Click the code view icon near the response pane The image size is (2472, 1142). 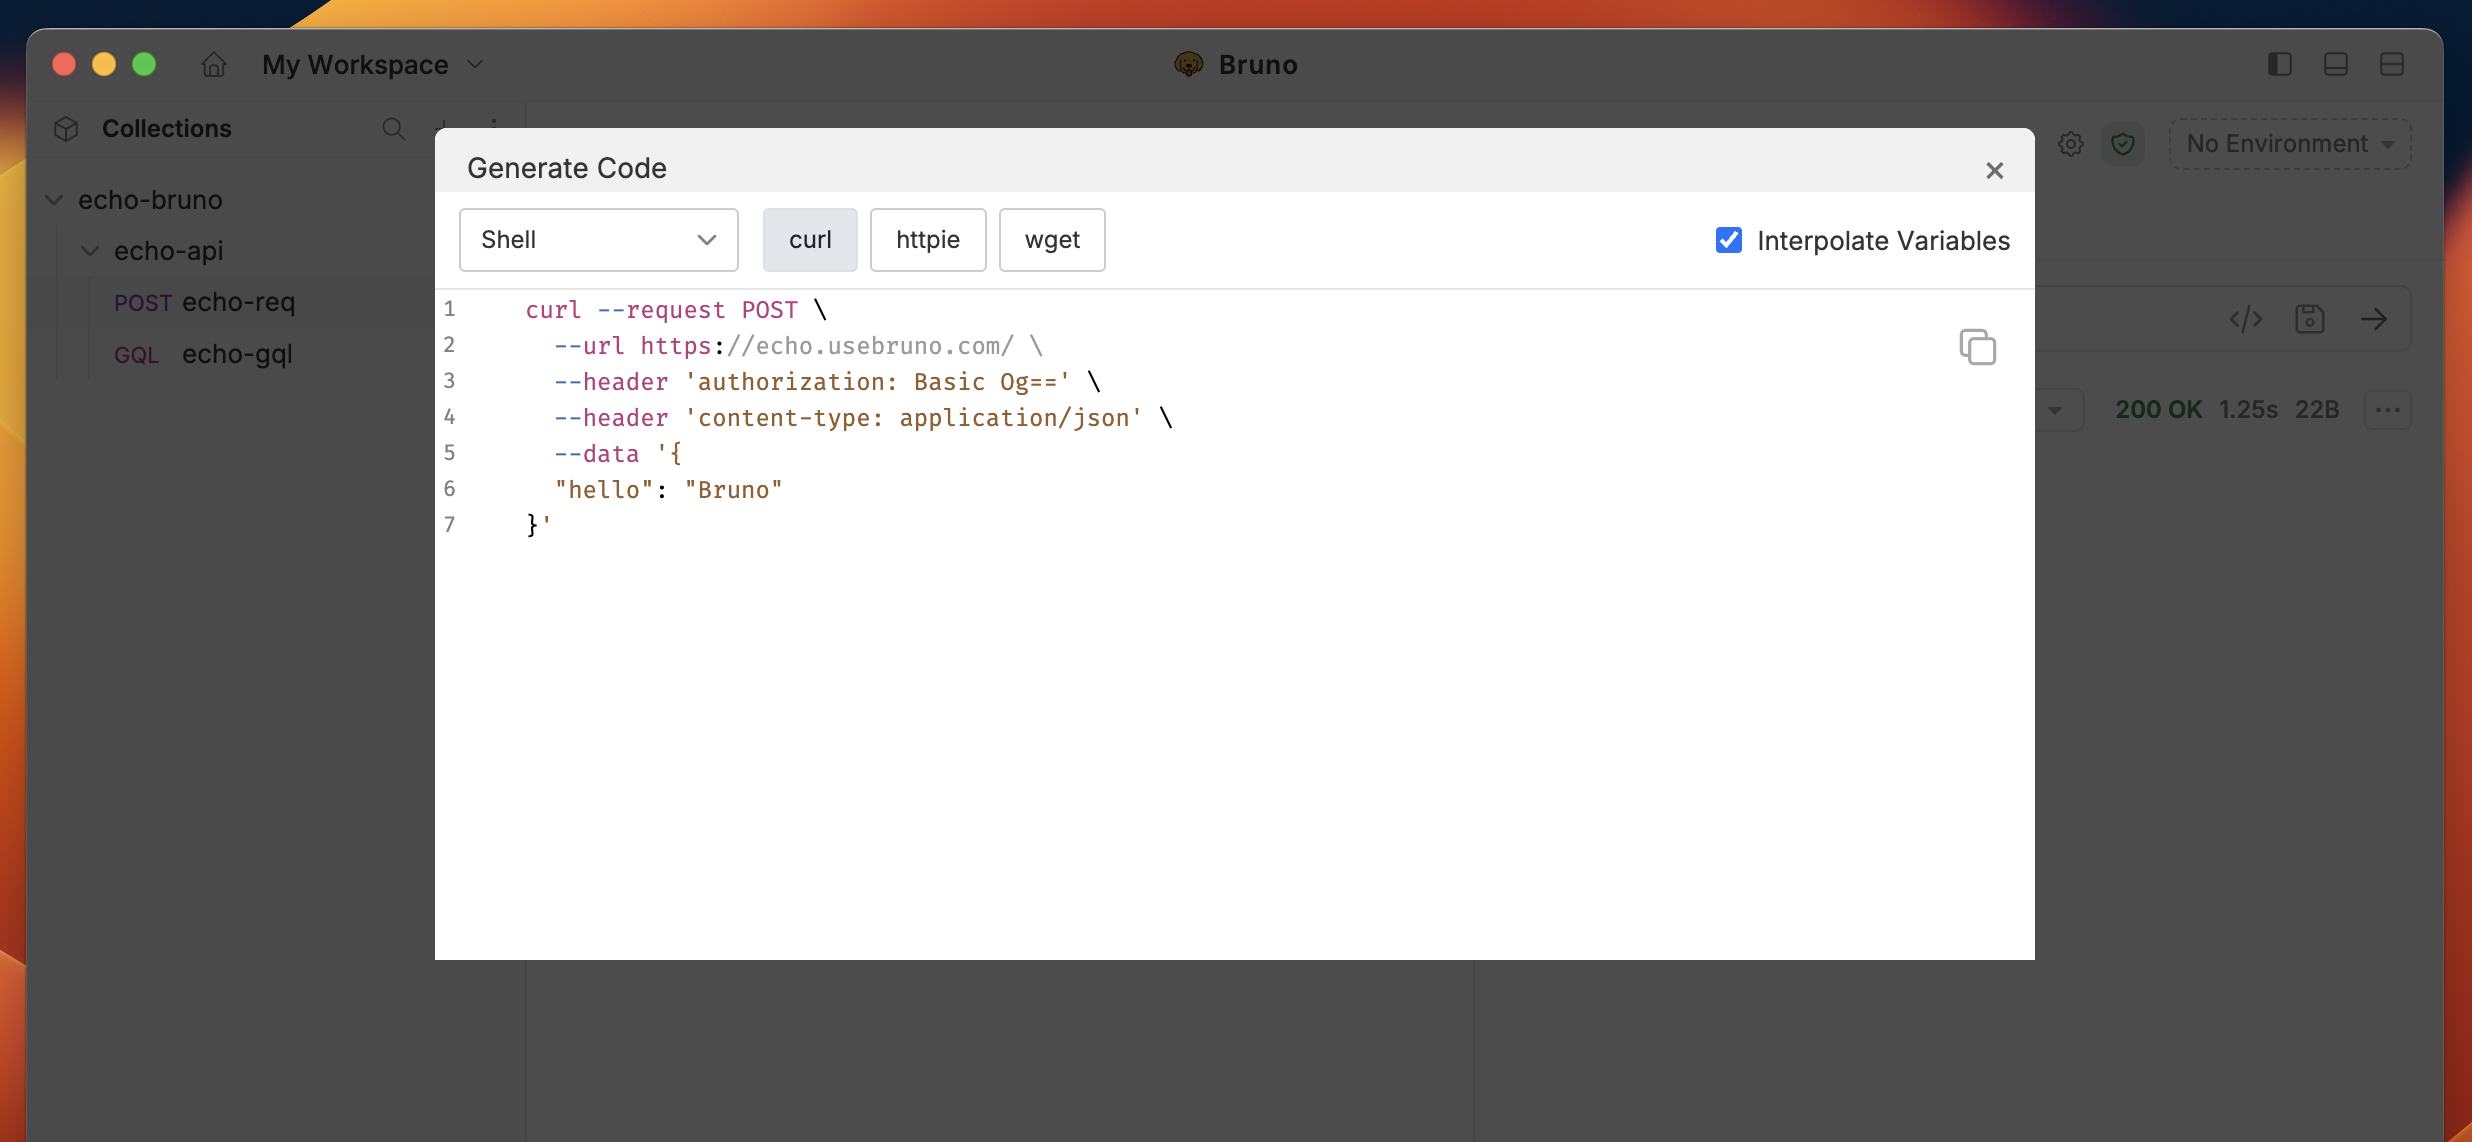[x=2244, y=319]
